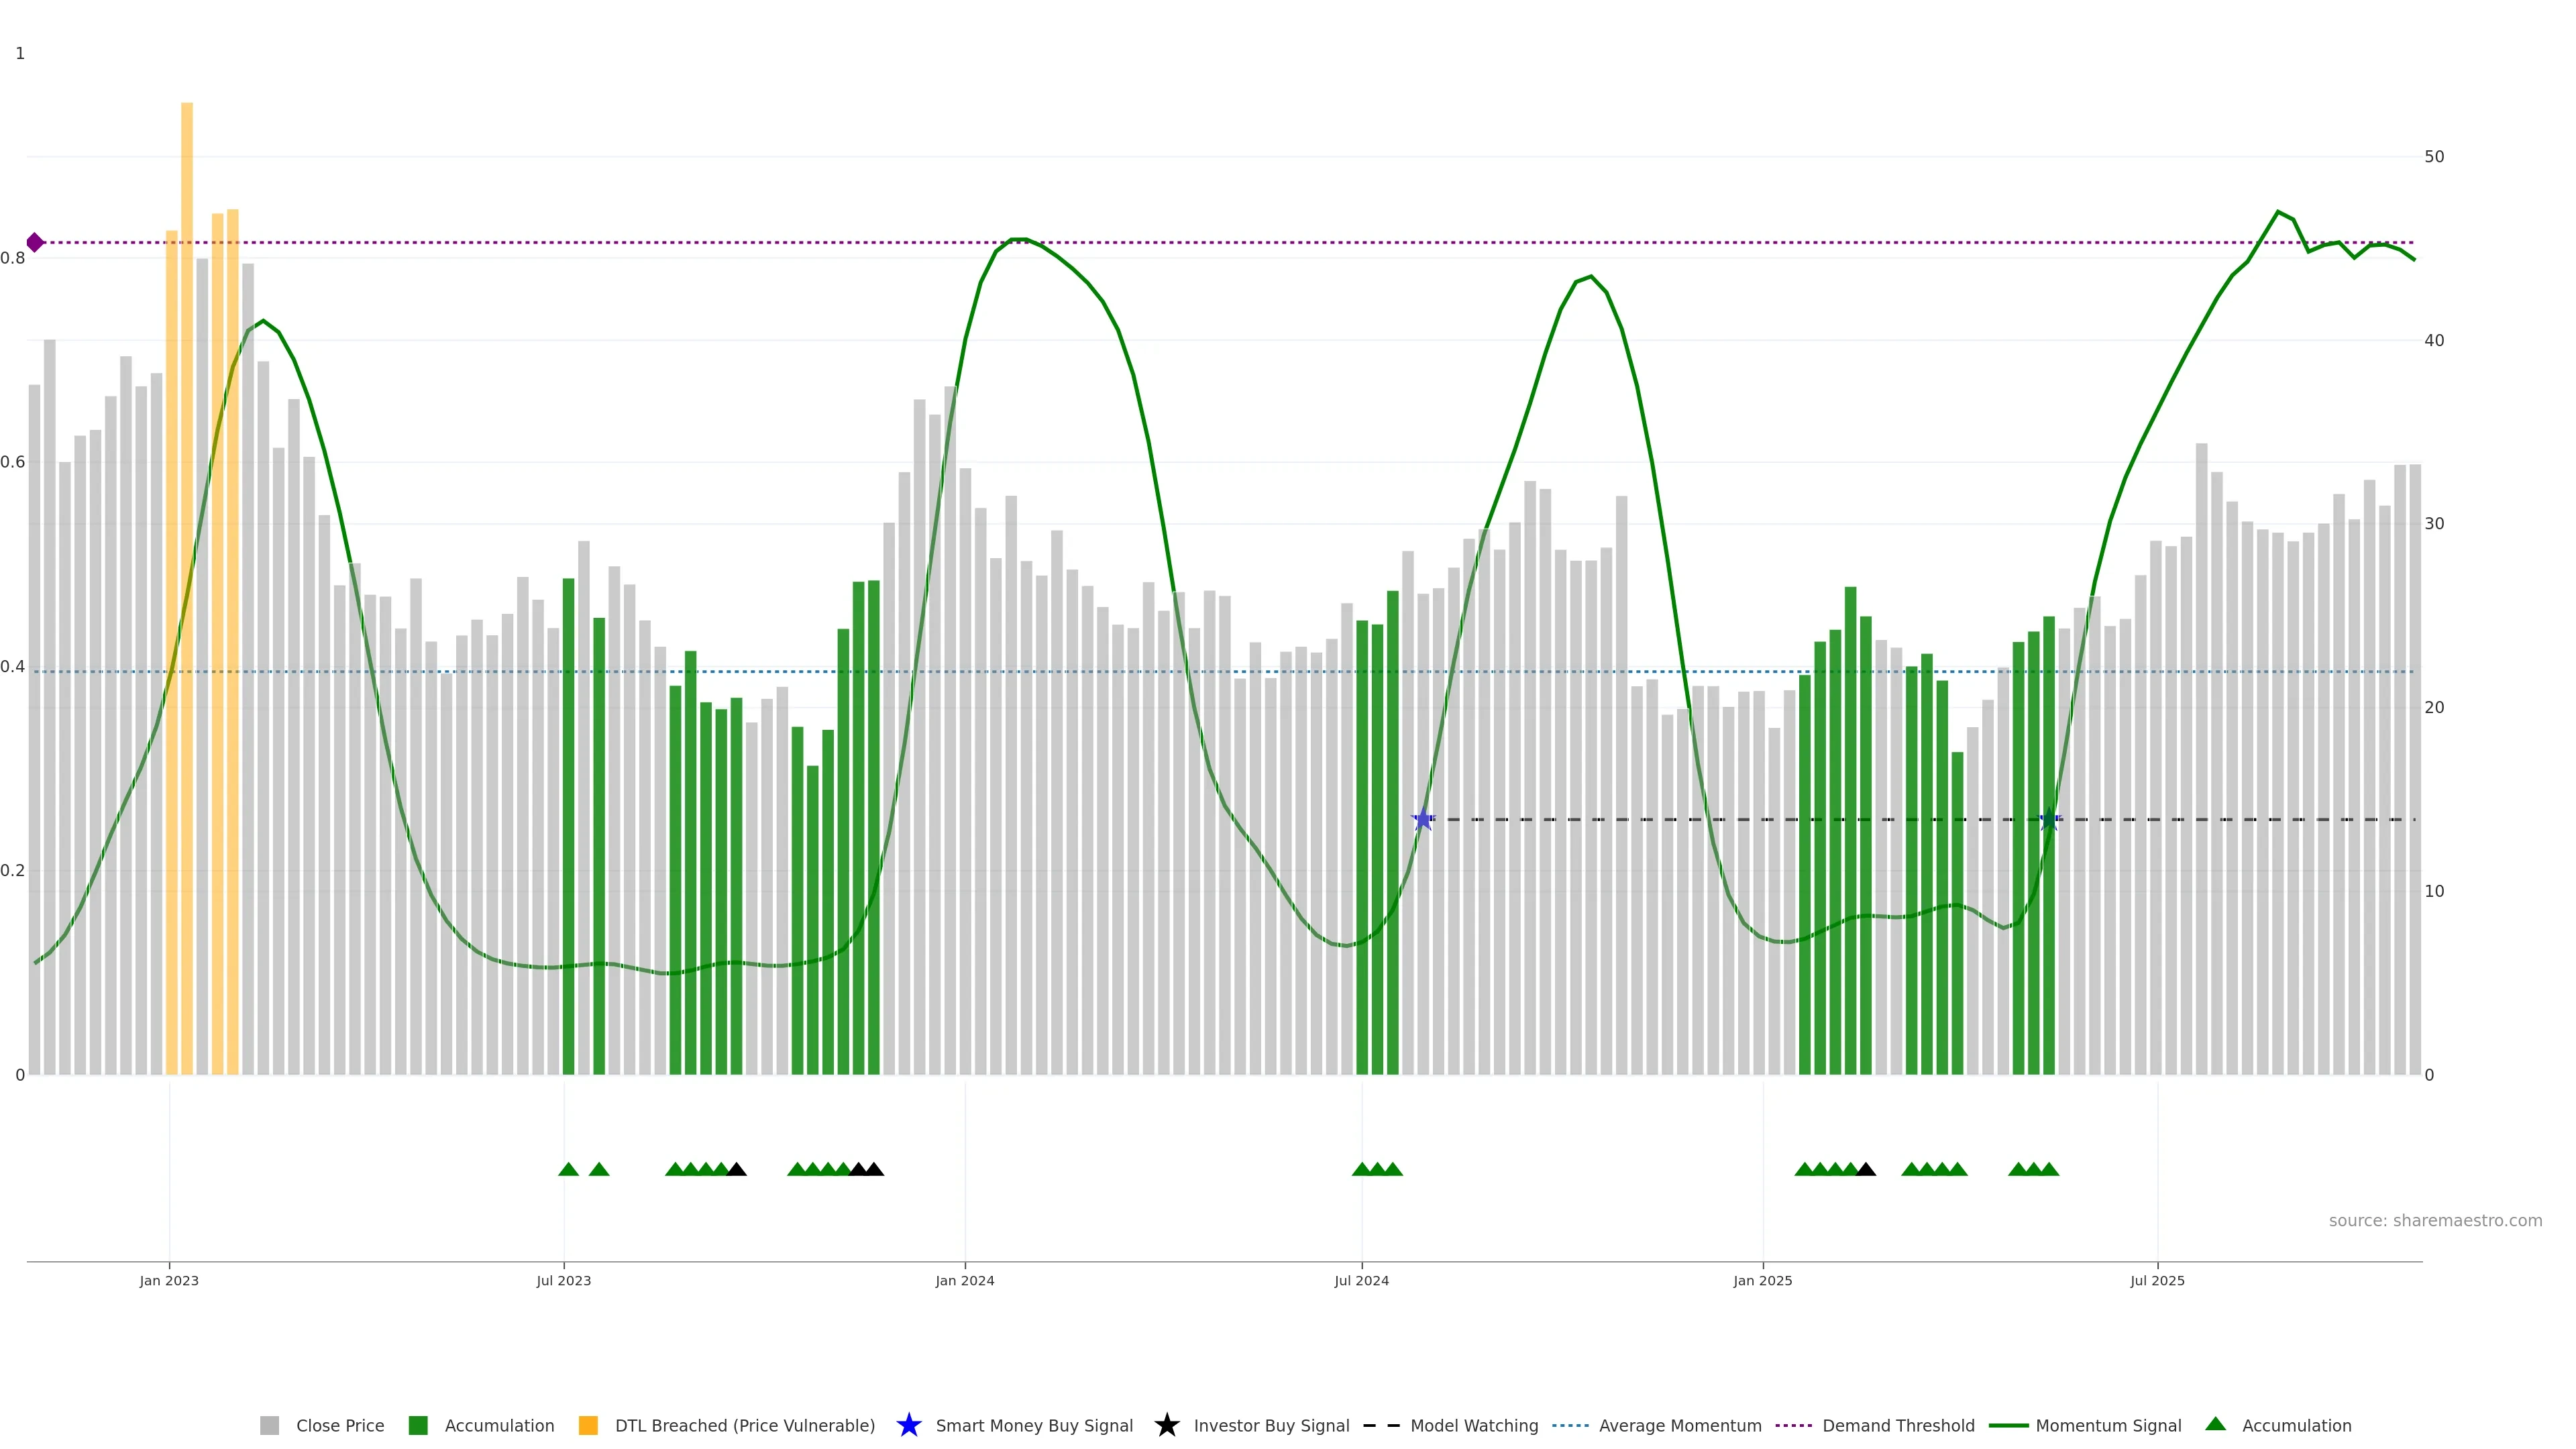Toggle the Close Price legend entry
Screen dimensions: 2576x1449
point(339,1426)
